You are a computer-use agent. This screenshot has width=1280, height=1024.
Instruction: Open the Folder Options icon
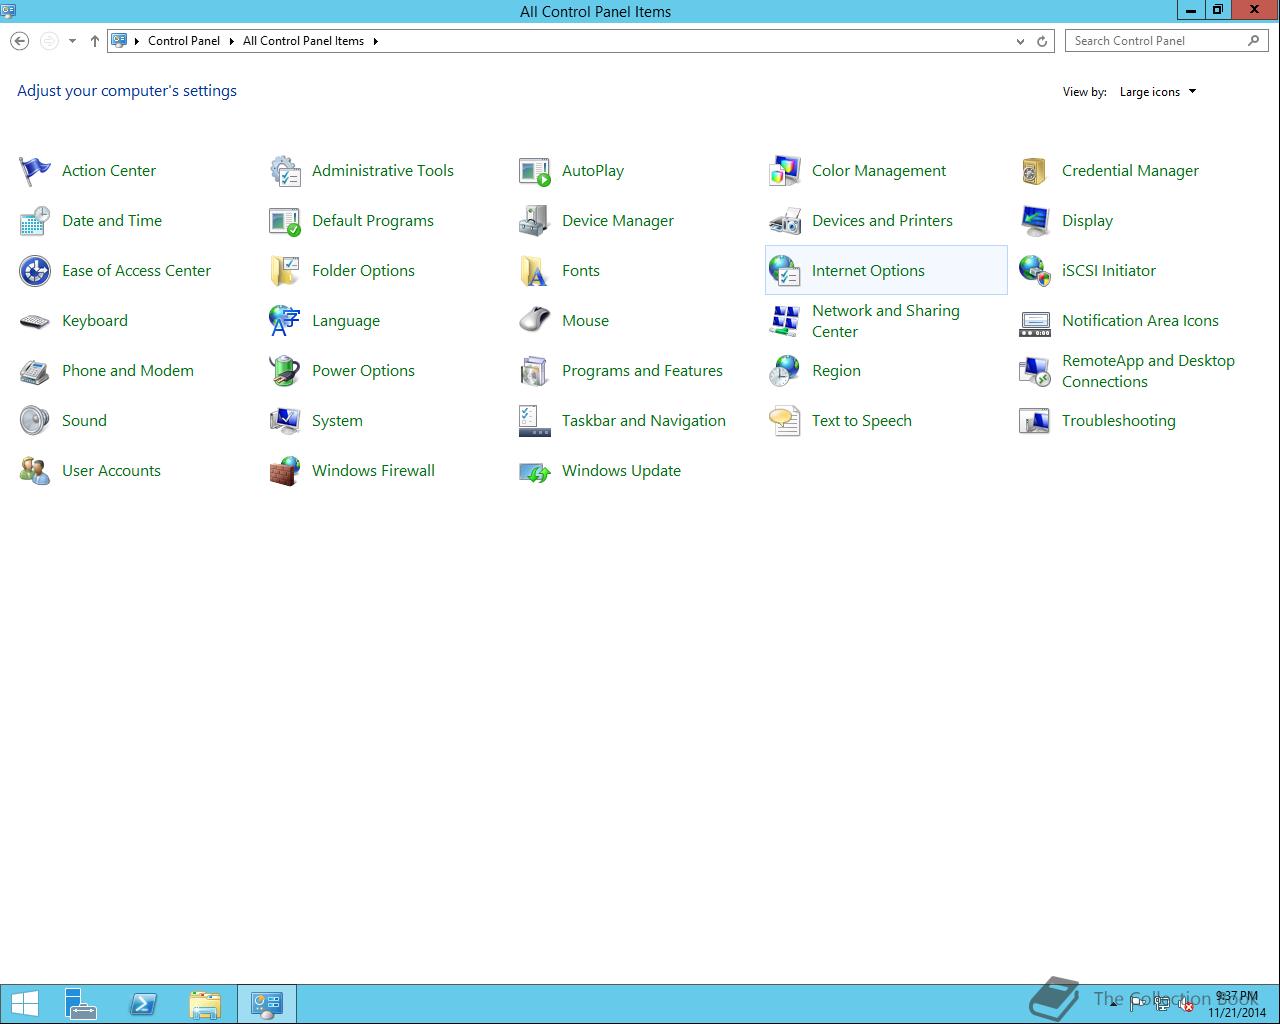[x=285, y=271]
